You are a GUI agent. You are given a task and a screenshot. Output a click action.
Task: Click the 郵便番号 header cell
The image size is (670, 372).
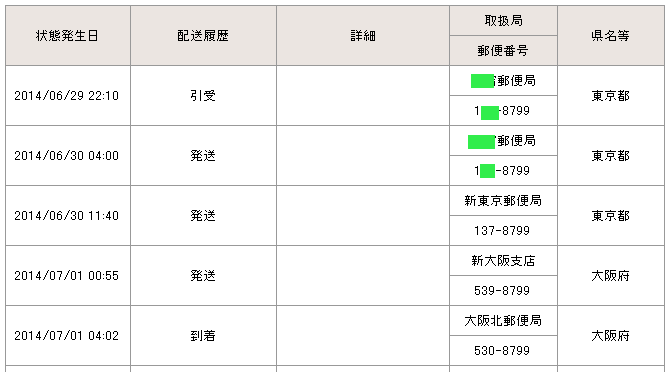pyautogui.click(x=503, y=50)
